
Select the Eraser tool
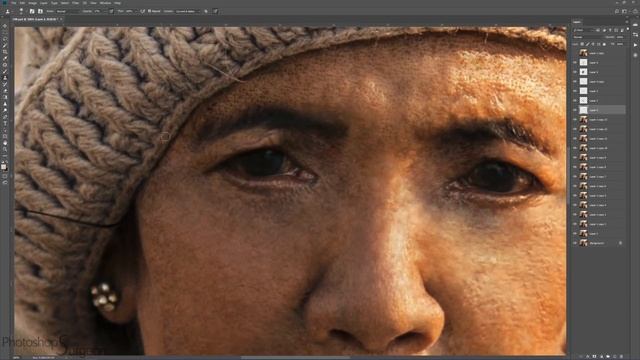pyautogui.click(x=4, y=91)
